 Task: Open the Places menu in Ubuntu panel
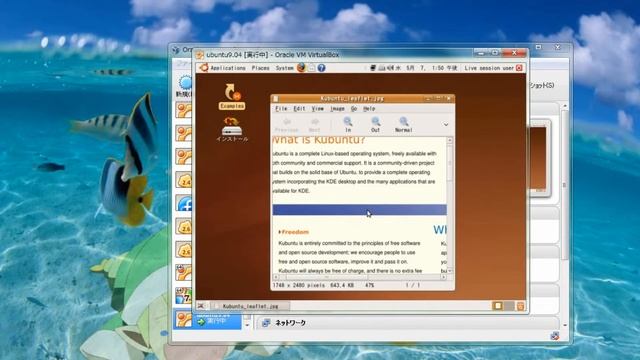260,68
